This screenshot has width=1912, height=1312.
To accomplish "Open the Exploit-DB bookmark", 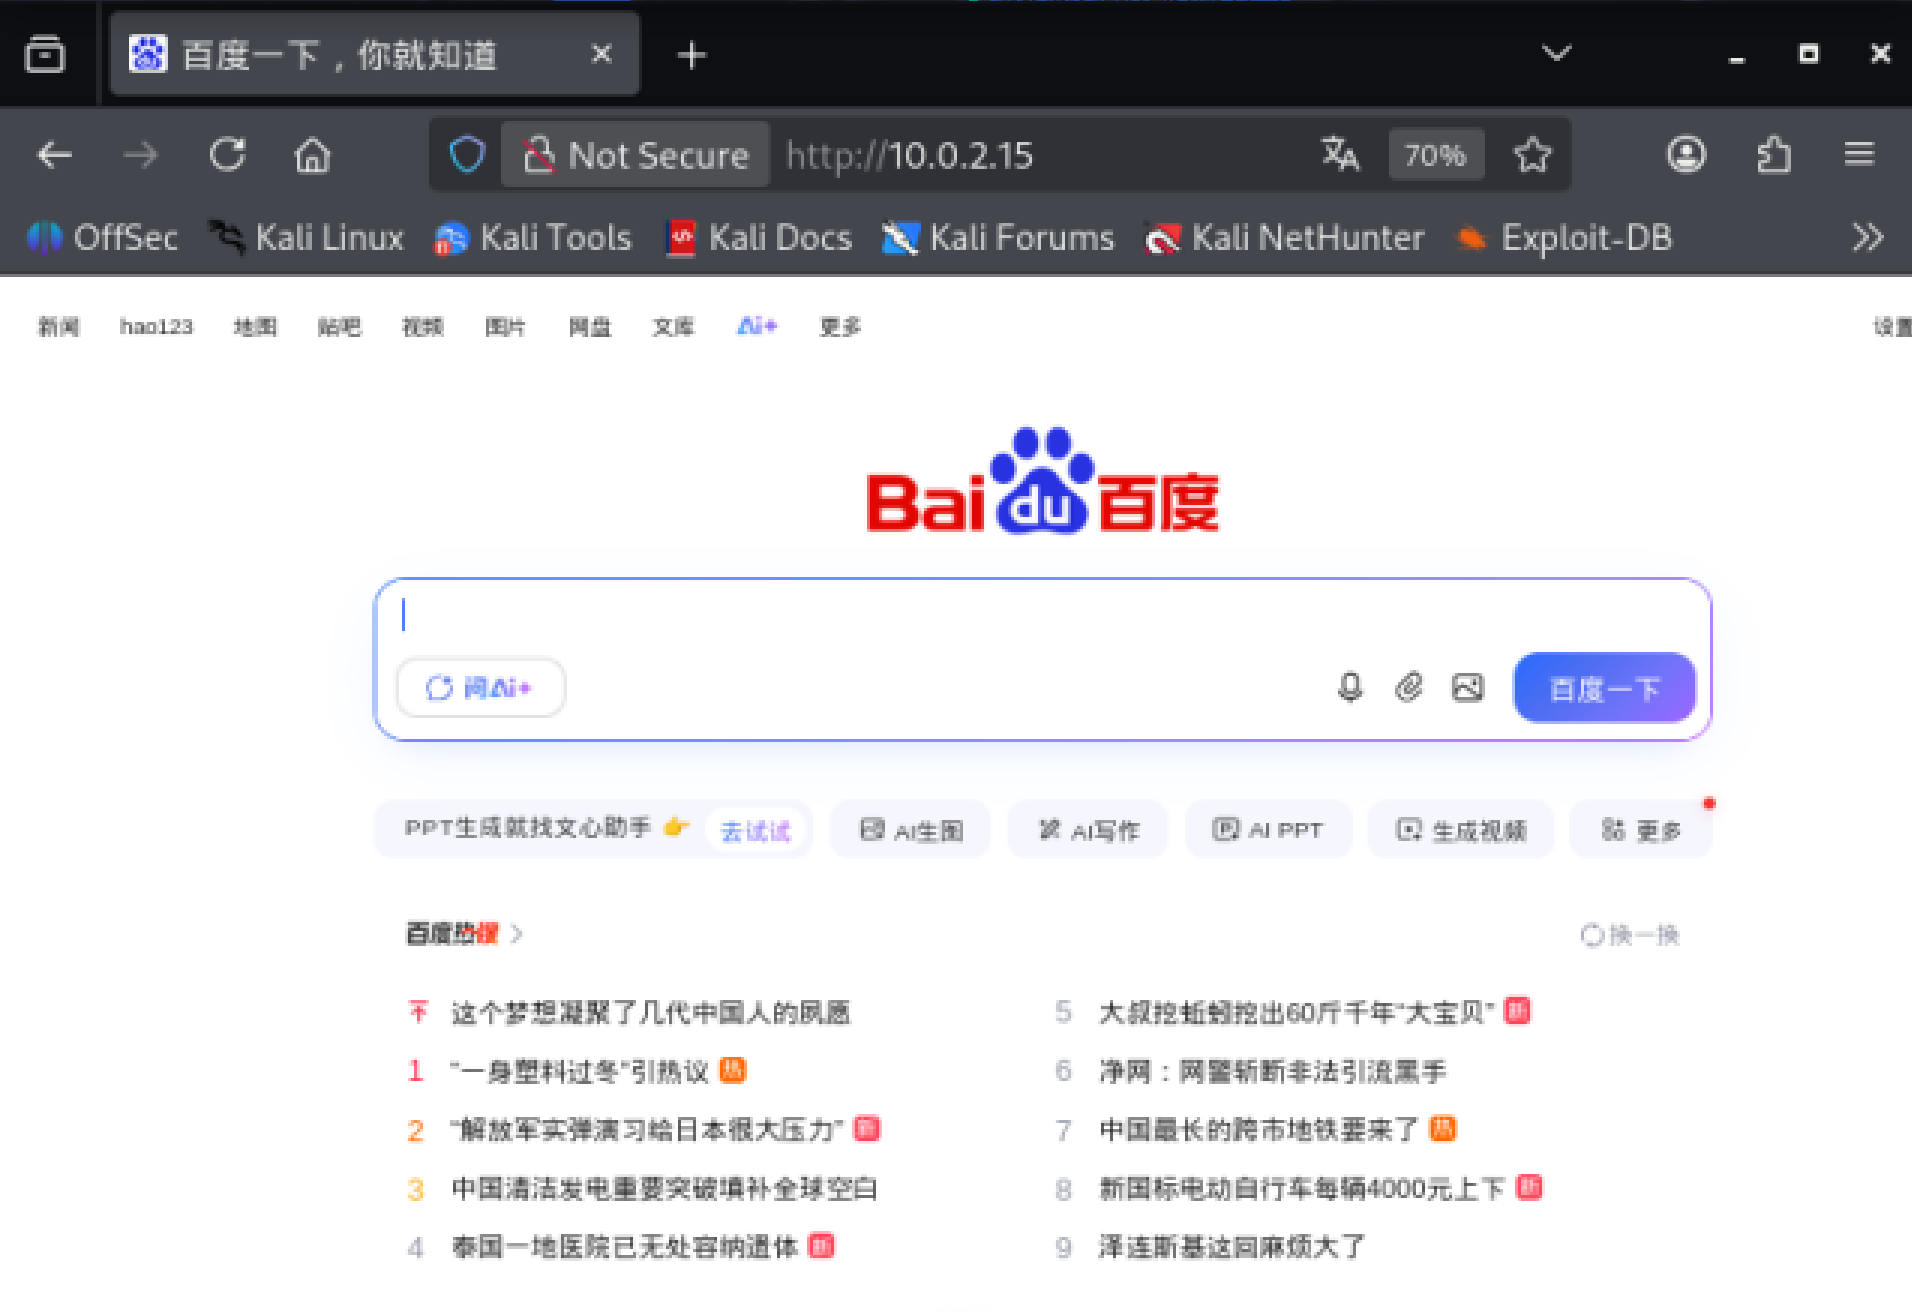I will click(1565, 238).
